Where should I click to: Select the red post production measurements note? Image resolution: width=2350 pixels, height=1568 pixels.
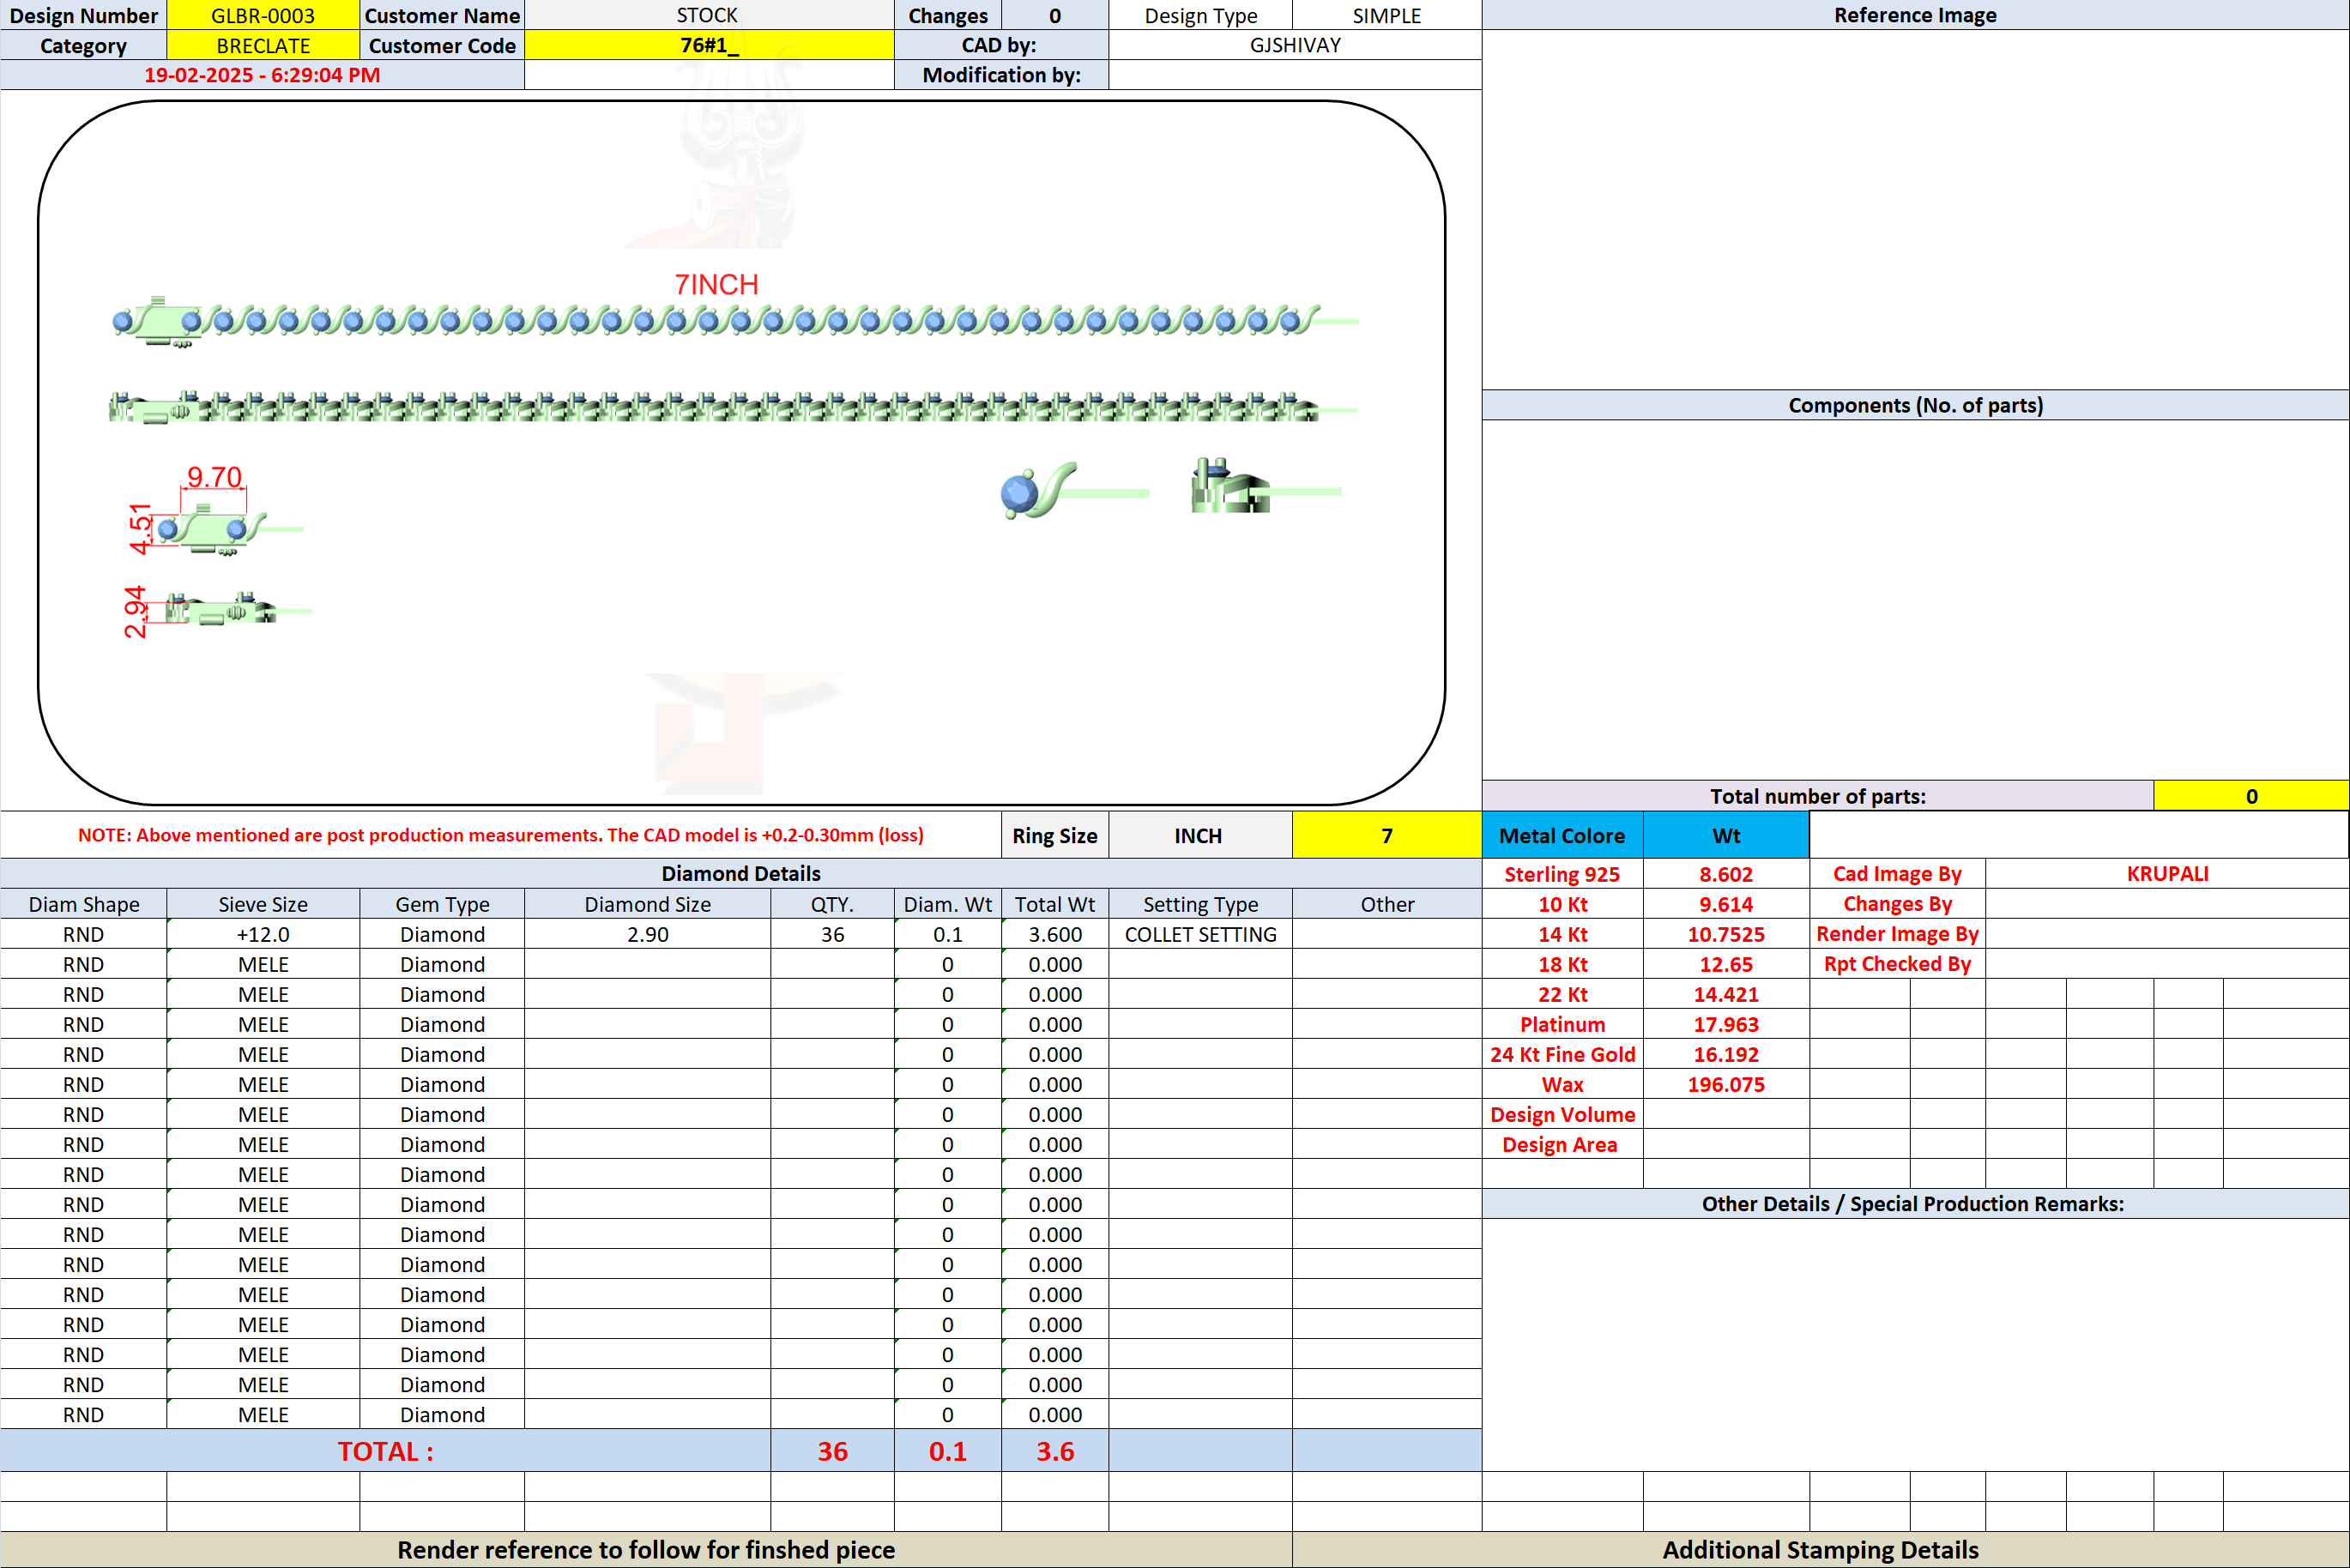[501, 835]
